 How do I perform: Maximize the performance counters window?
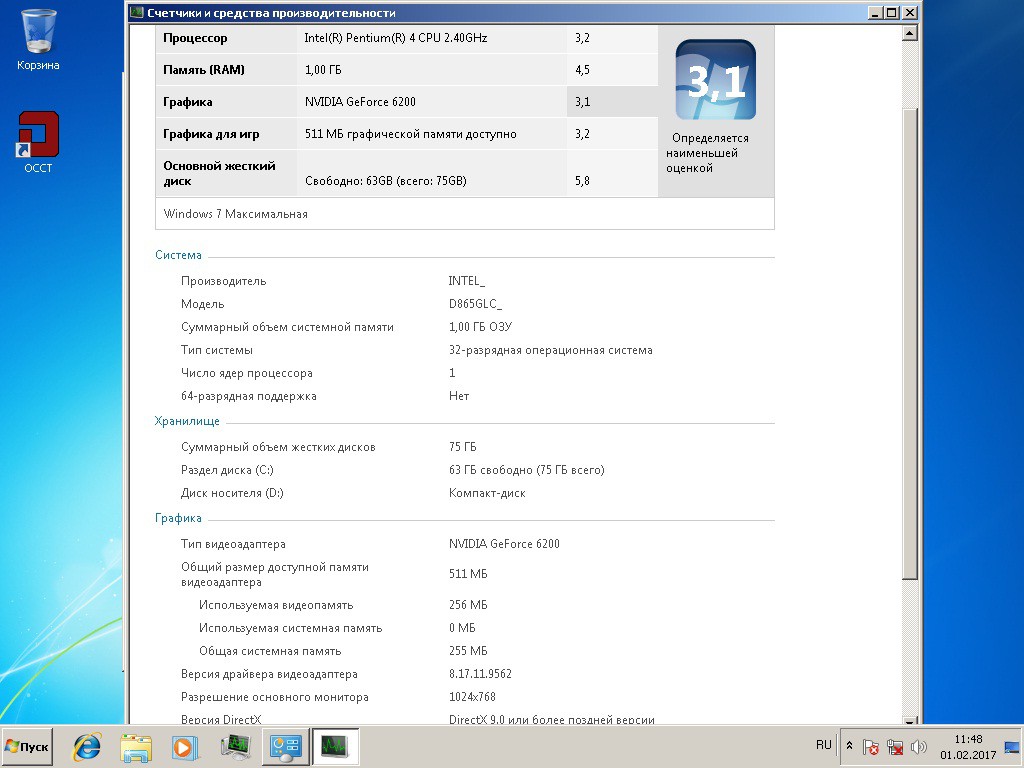[x=892, y=12]
